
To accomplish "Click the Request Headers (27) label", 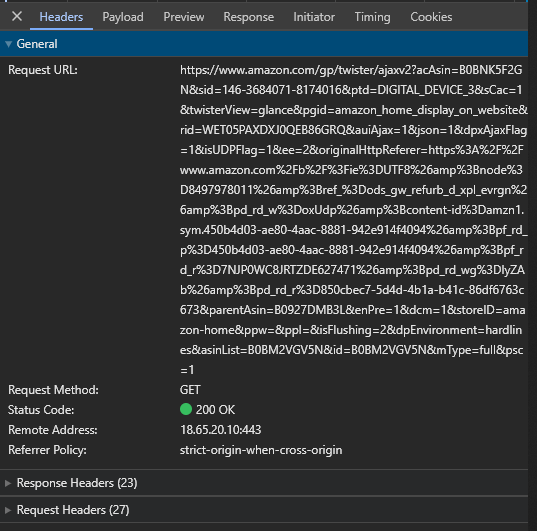I will tap(73, 510).
